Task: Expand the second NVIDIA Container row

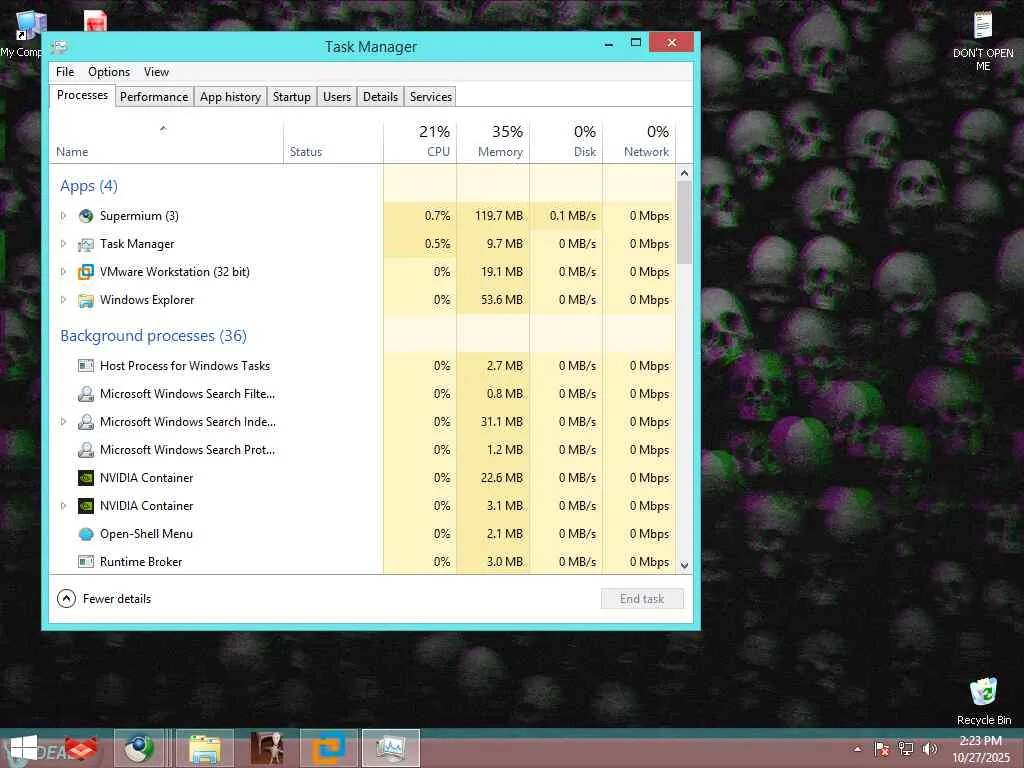Action: point(63,505)
